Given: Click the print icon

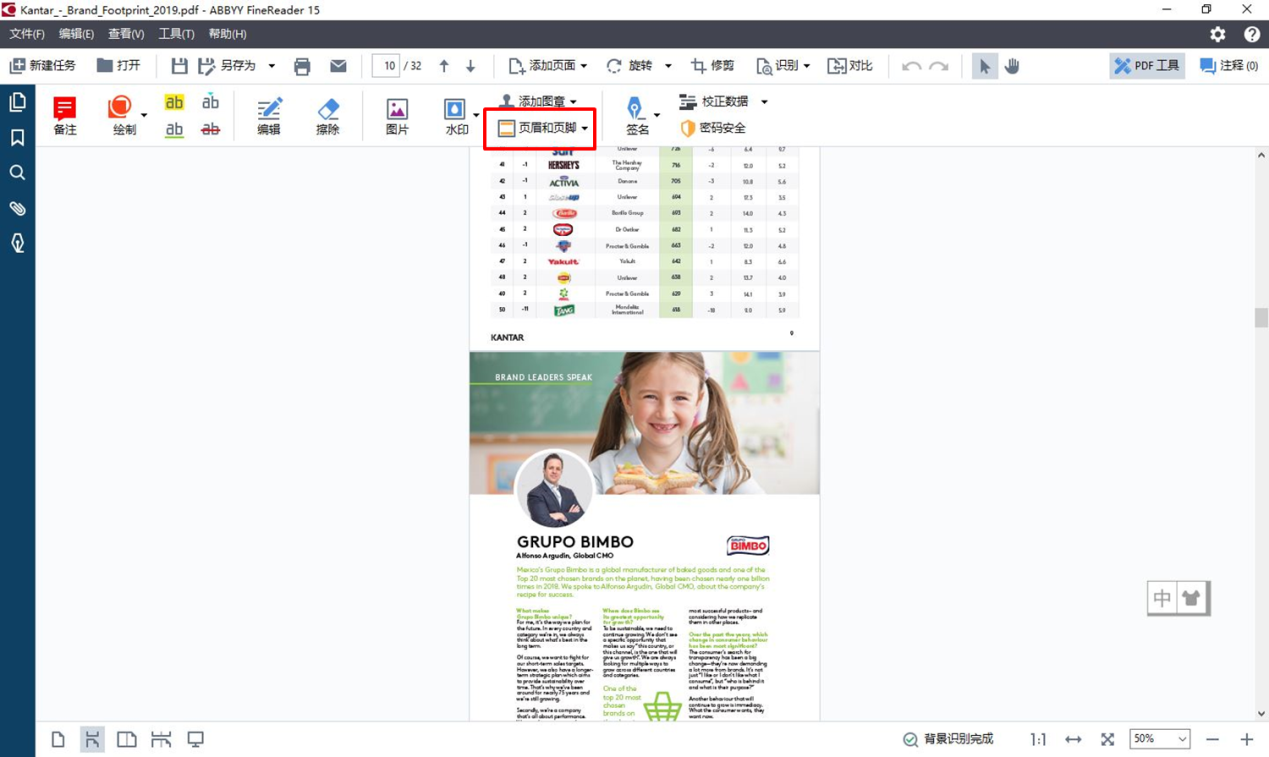Looking at the screenshot, I should pos(302,66).
